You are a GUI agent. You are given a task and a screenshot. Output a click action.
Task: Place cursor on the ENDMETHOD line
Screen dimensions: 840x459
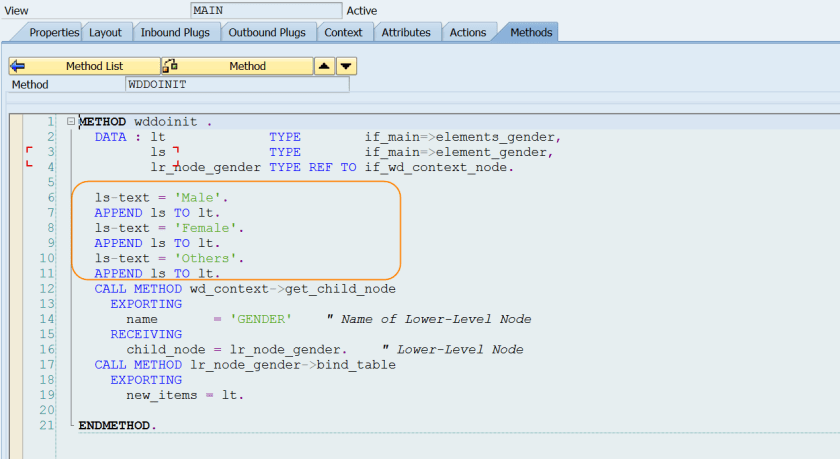117,426
